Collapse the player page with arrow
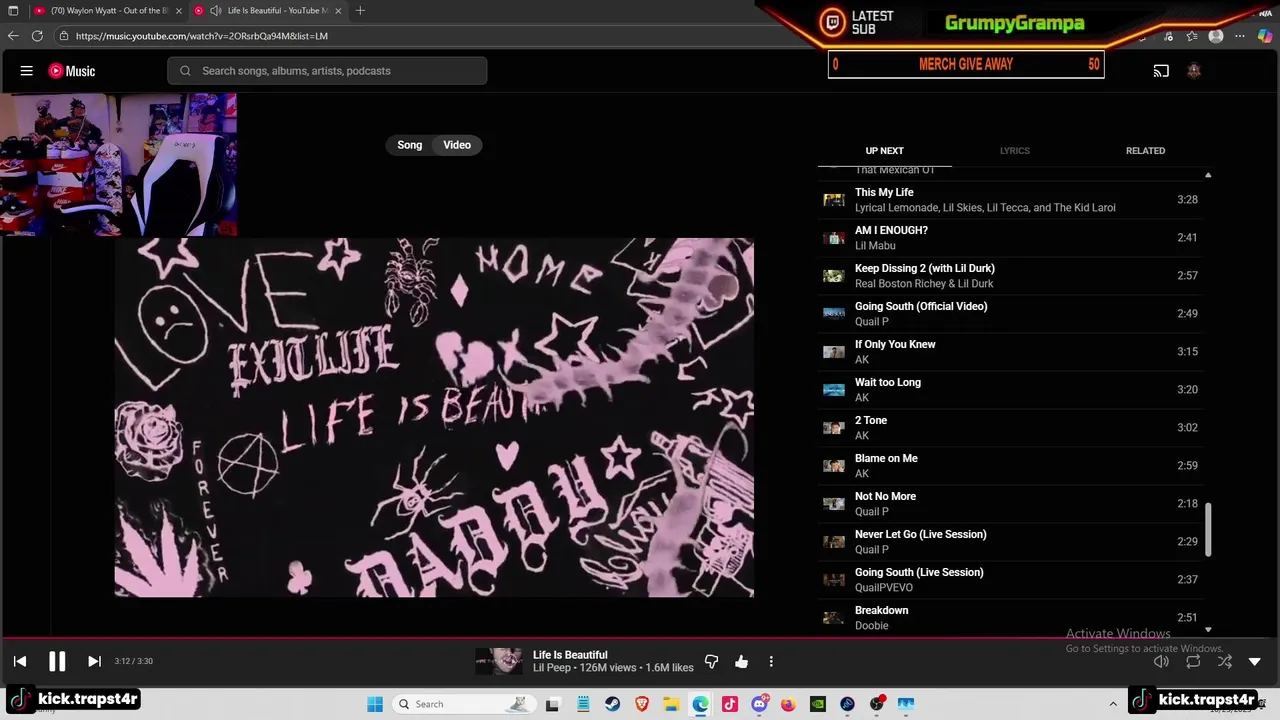Screen dimensions: 1280x720 pos(1255,661)
